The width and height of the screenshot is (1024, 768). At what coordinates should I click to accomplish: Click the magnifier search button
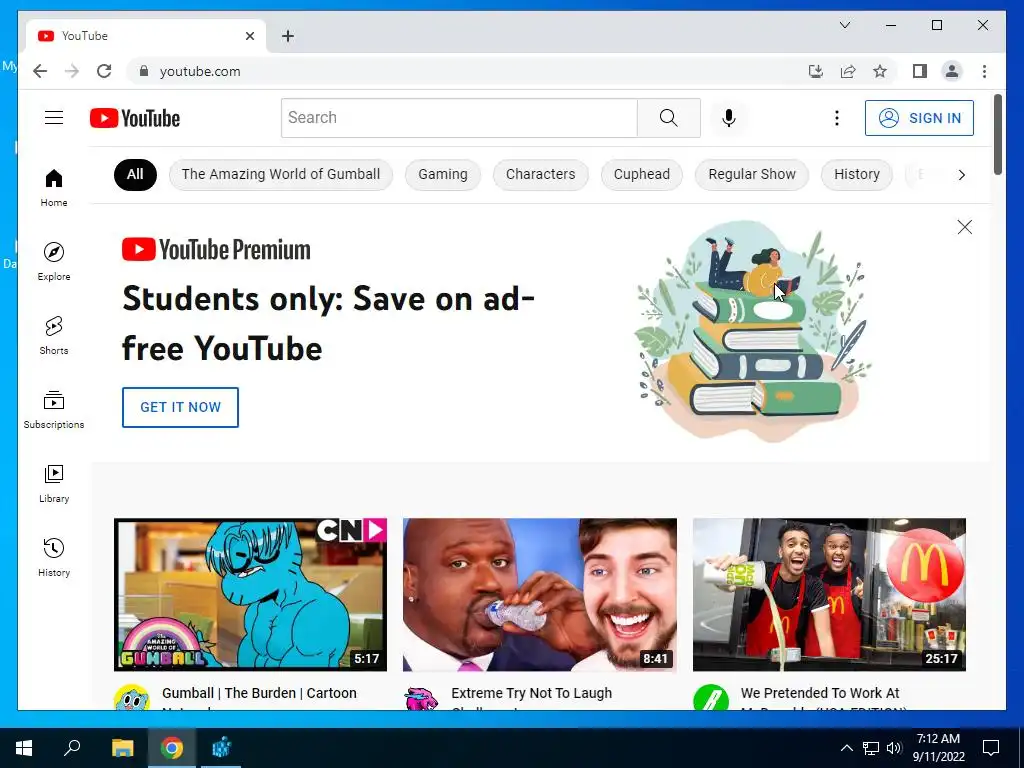point(668,118)
